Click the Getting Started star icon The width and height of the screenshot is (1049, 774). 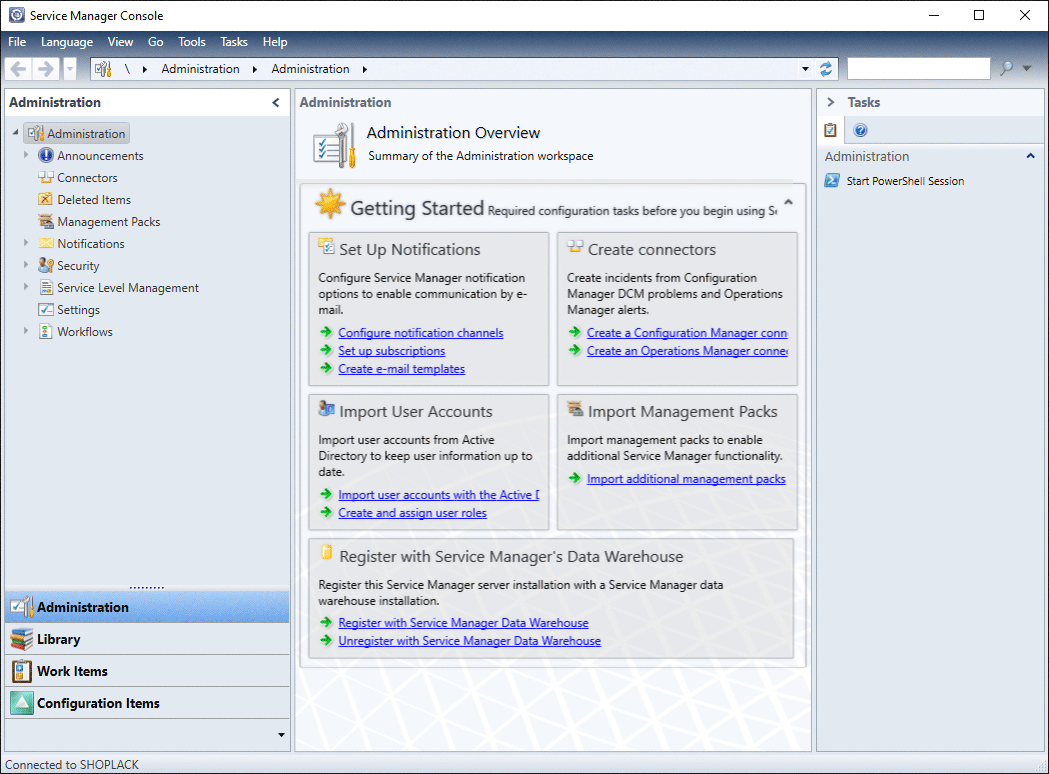[x=330, y=204]
